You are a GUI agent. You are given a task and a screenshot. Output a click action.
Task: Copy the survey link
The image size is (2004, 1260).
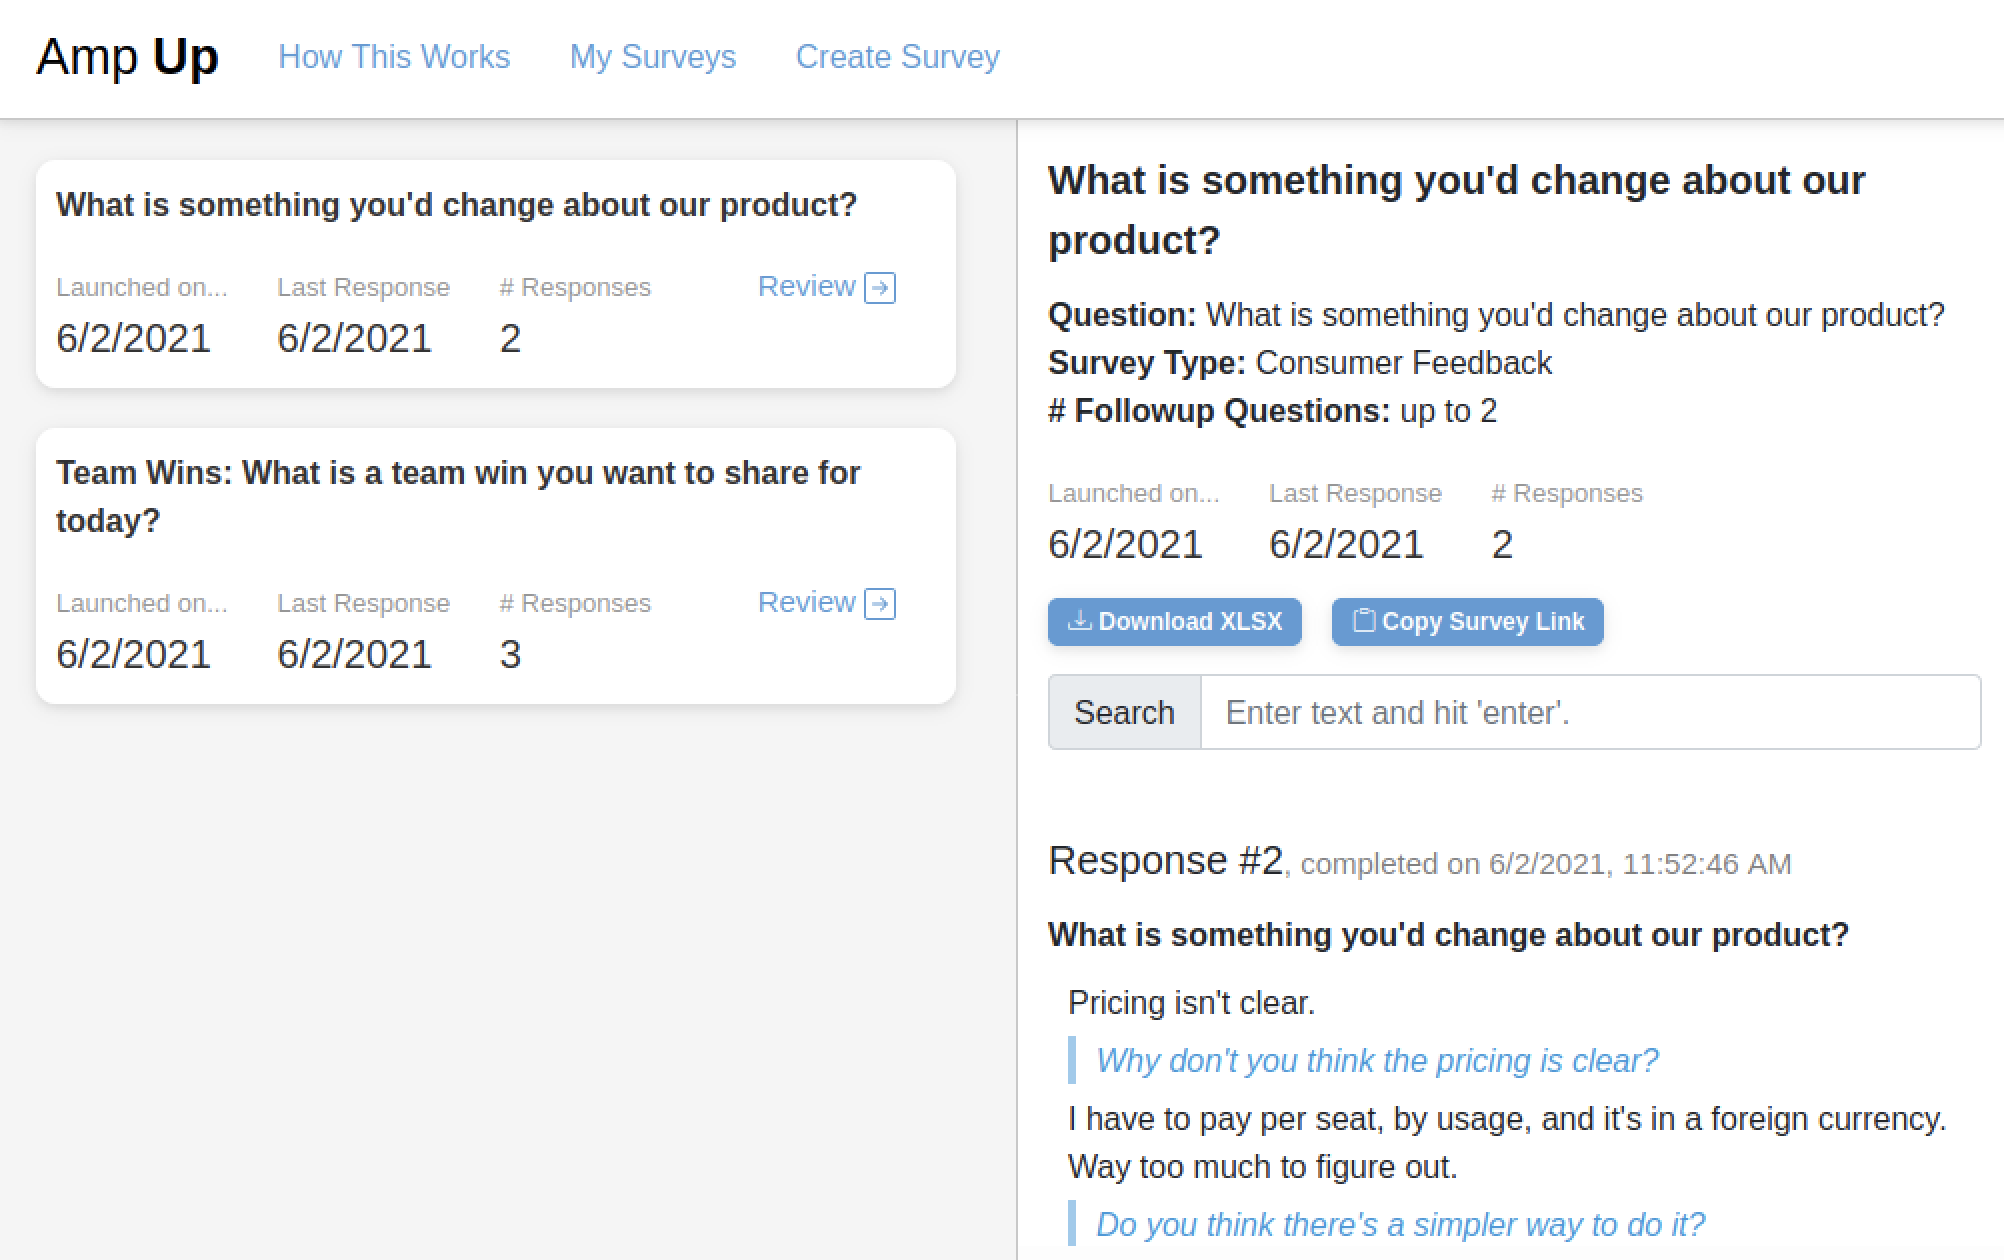pyautogui.click(x=1468, y=622)
